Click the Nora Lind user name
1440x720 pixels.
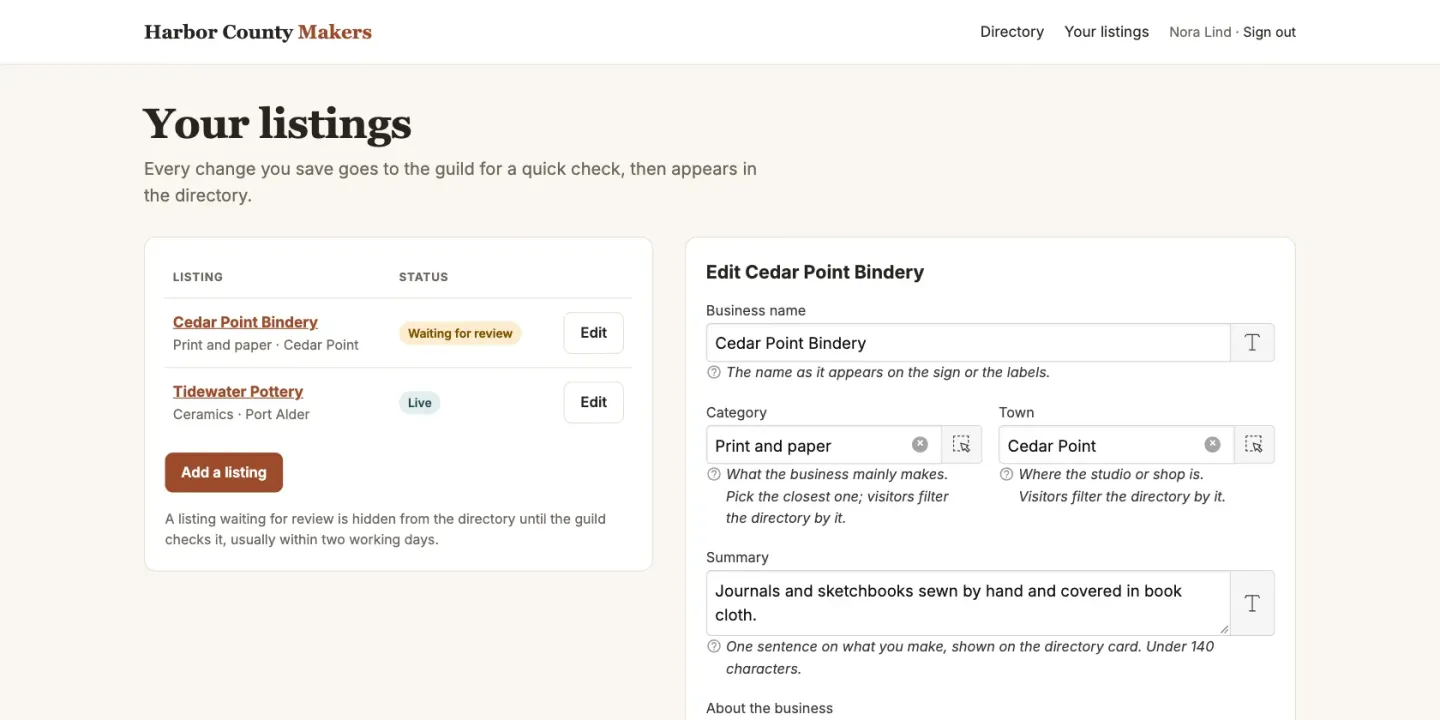[x=1200, y=32]
